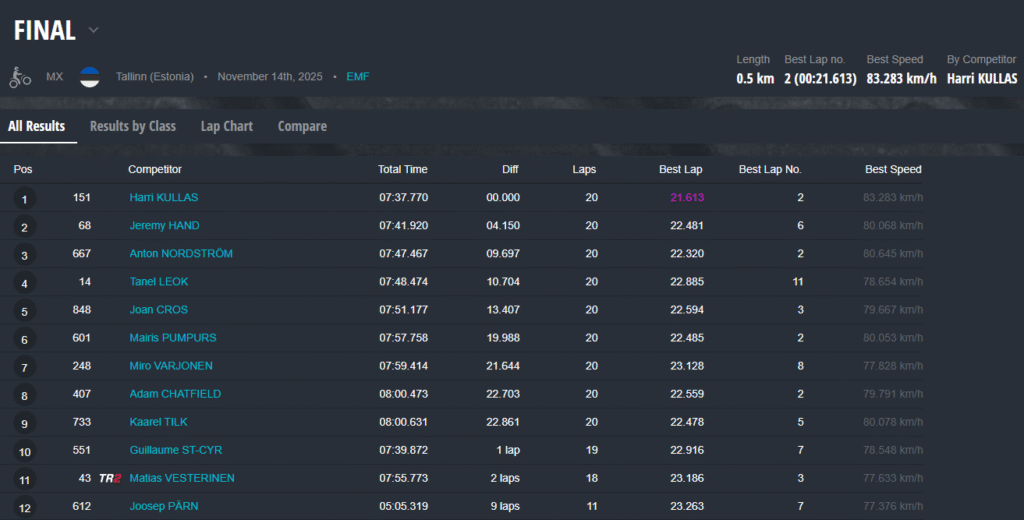This screenshot has width=1024, height=520.
Task: Select the All Results tab
Action: pos(37,126)
